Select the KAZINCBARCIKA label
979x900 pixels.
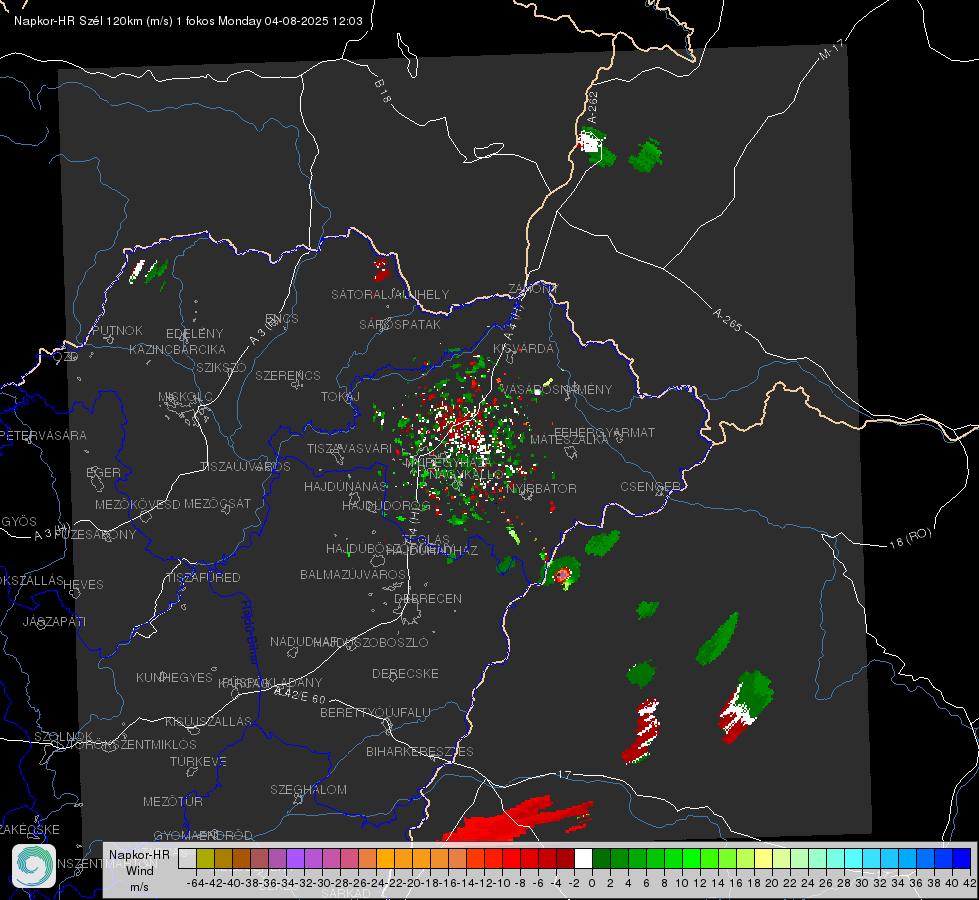pos(177,349)
